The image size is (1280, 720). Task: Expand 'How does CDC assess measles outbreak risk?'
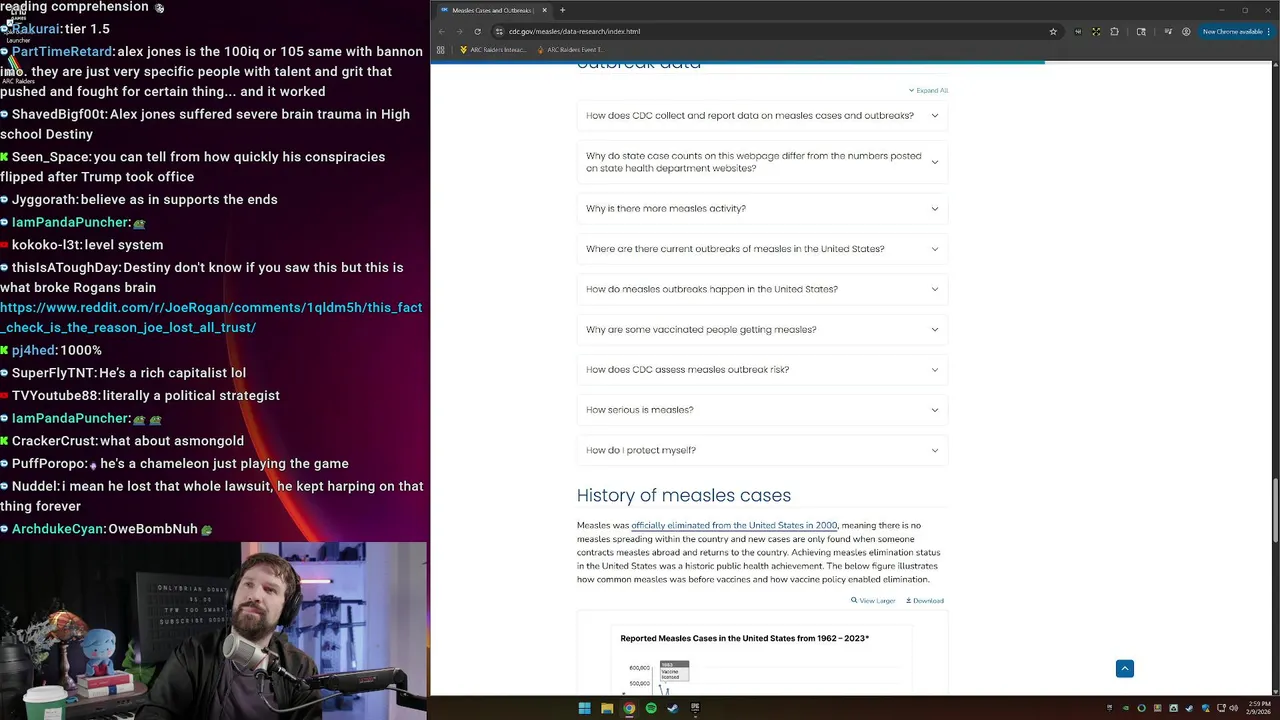click(x=762, y=369)
